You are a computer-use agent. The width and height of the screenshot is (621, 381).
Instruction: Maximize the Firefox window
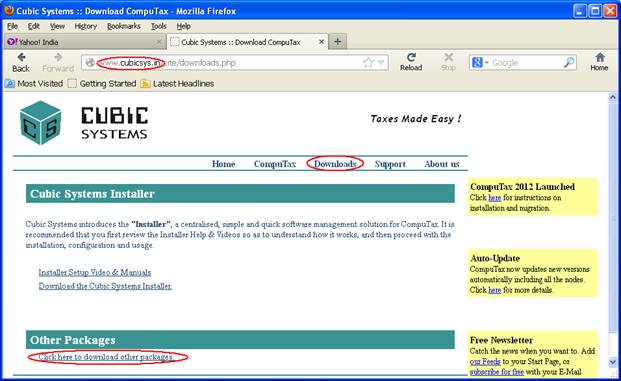tap(595, 11)
